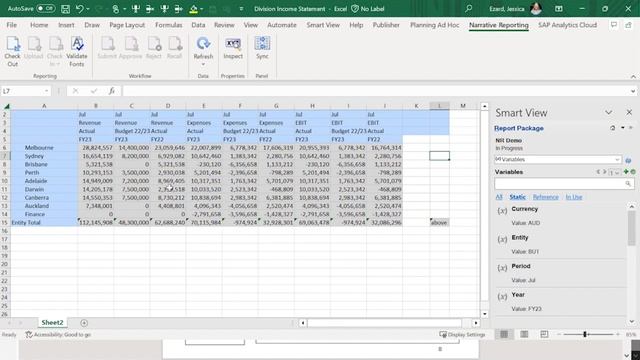
Task: Click the user account profile picture
Action: 536,9
